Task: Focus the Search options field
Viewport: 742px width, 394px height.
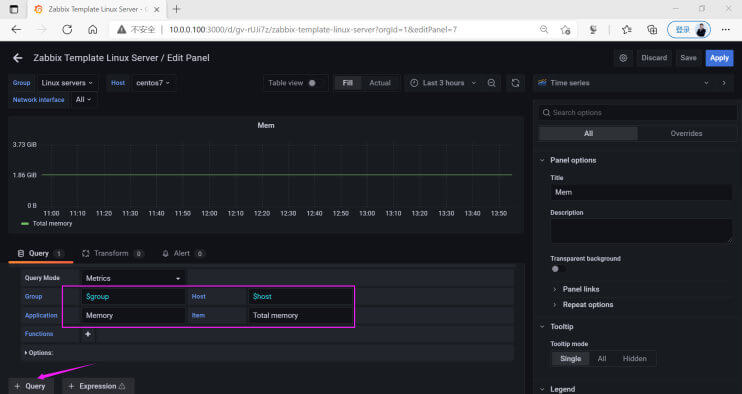Action: (638, 113)
